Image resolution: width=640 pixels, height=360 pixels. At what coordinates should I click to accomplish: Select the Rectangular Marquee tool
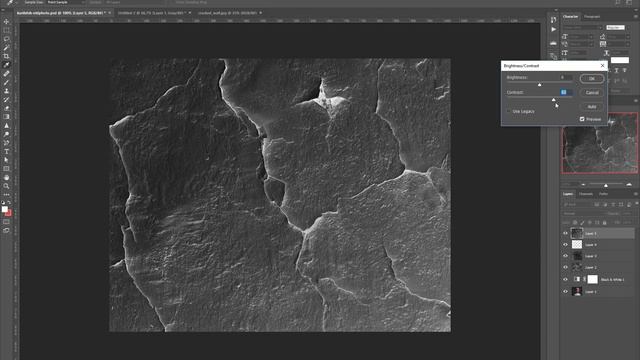pyautogui.click(x=6, y=30)
